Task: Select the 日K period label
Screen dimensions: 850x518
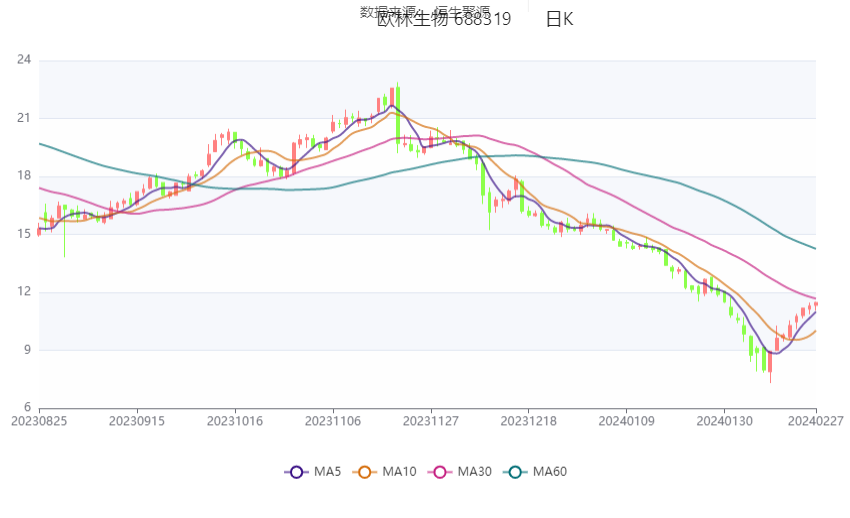Action: pos(560,19)
